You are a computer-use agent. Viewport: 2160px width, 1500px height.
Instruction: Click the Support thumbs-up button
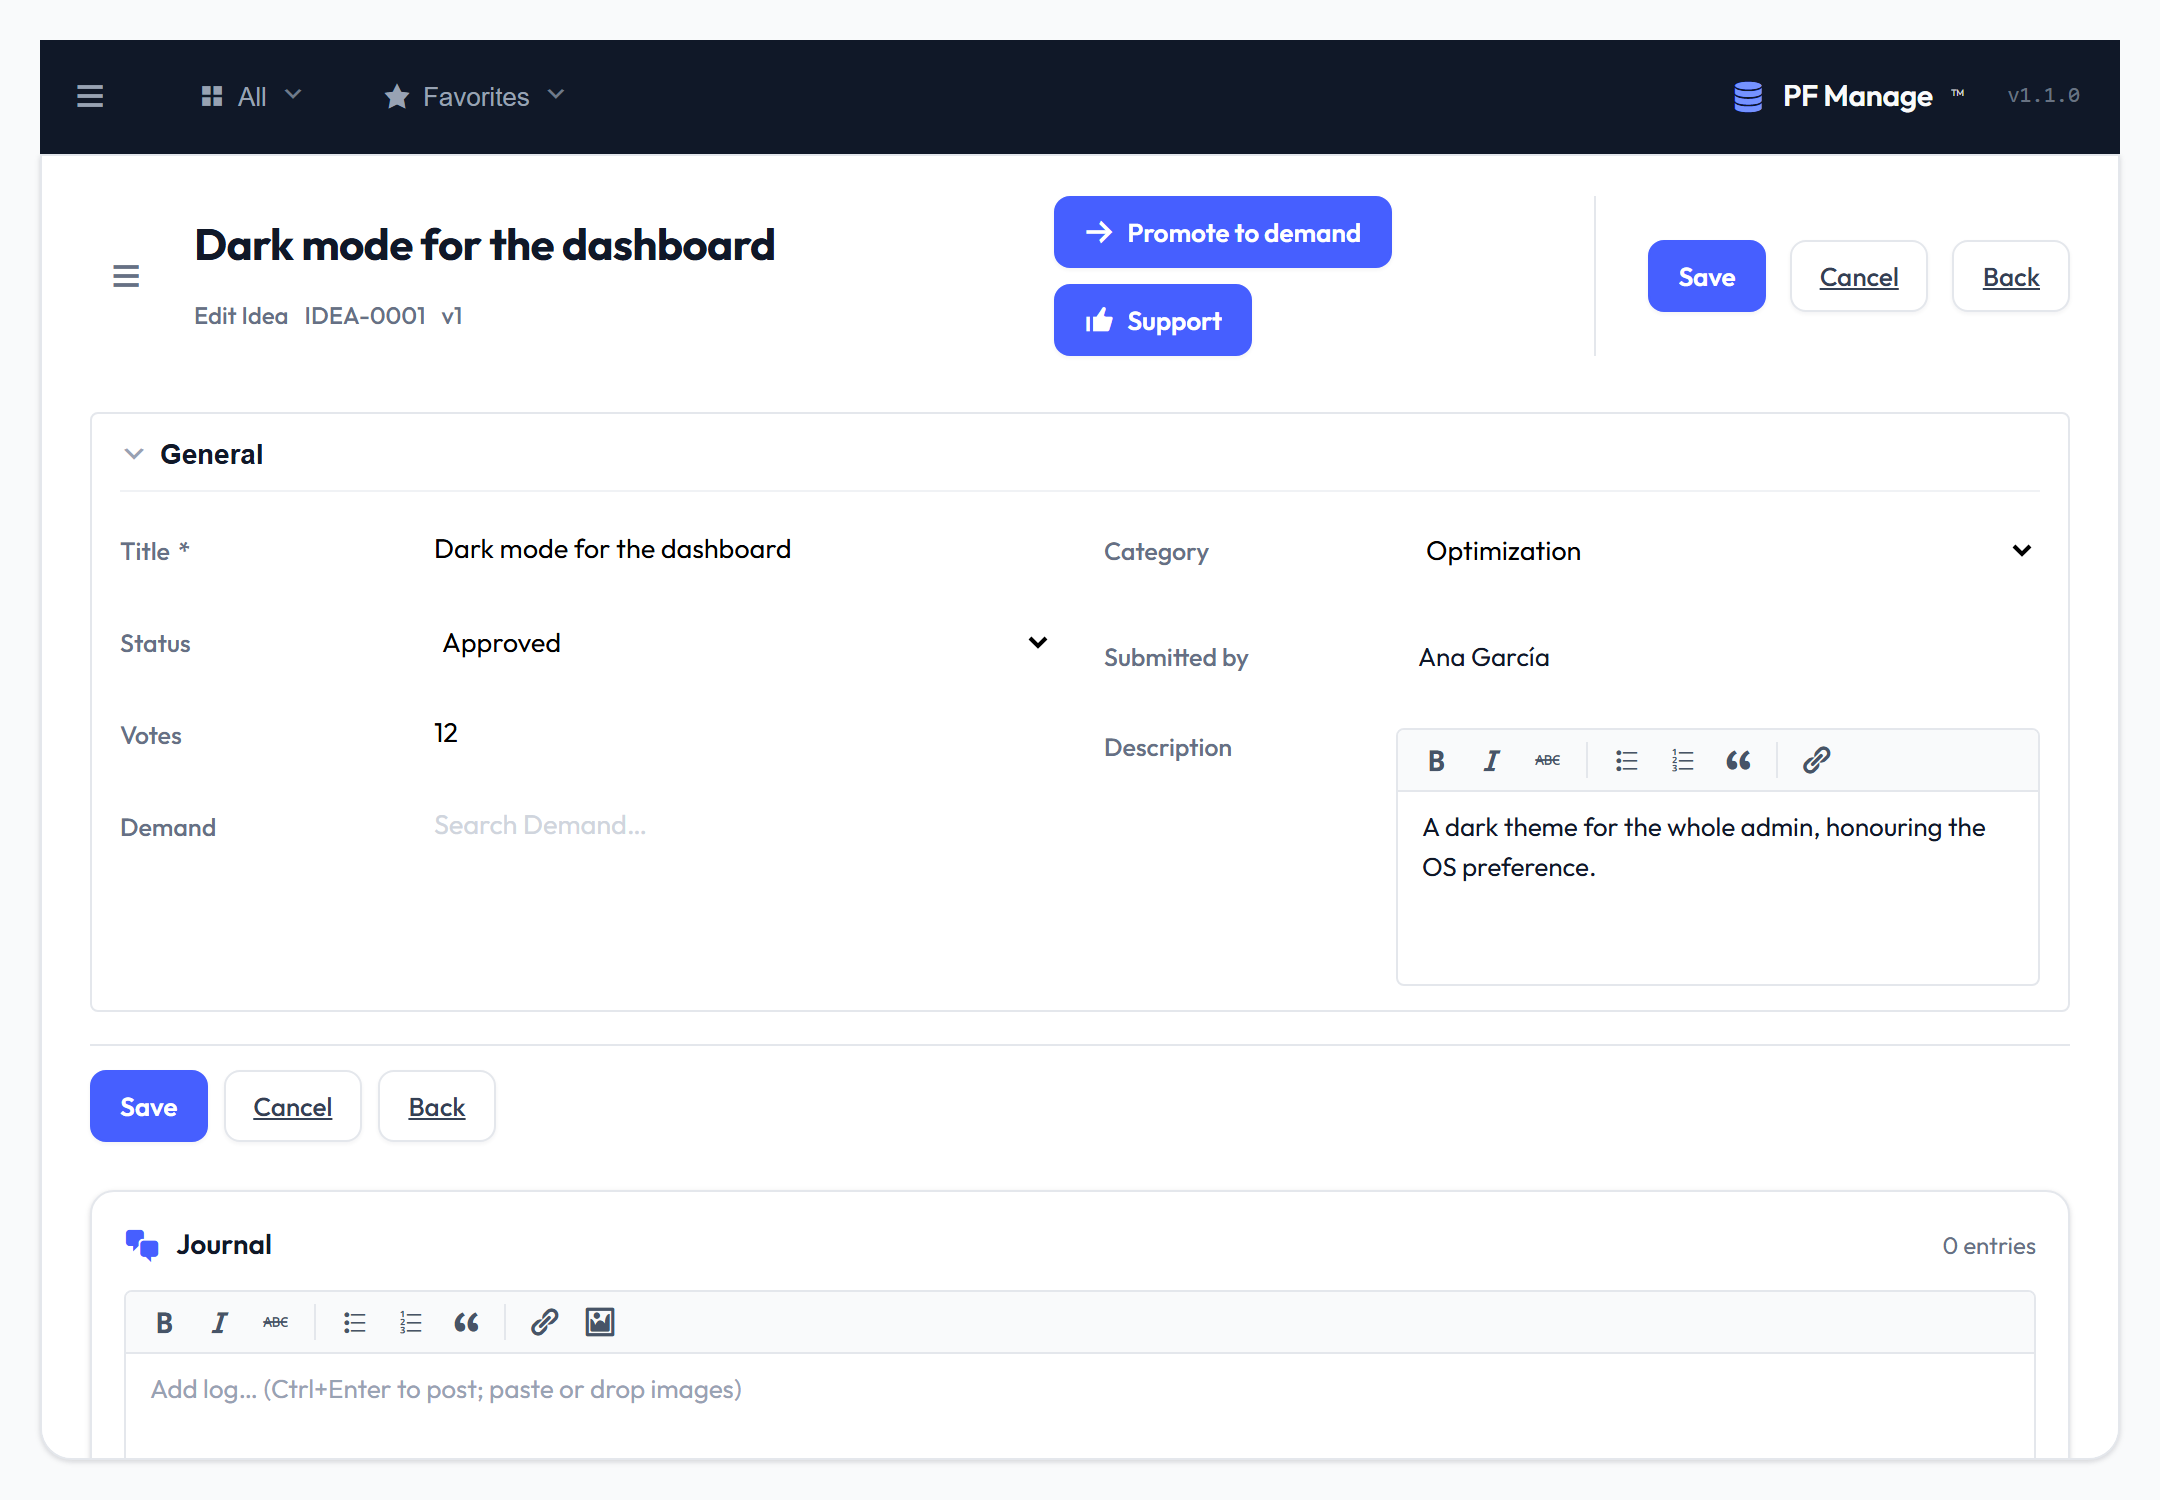(1152, 320)
